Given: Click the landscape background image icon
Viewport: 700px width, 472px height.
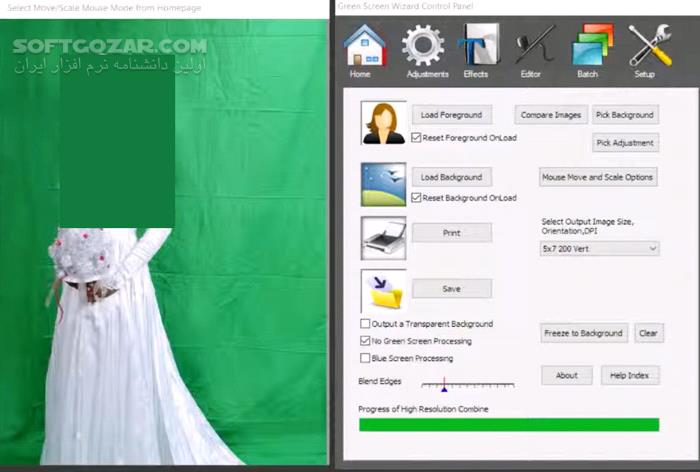Looking at the screenshot, I should pyautogui.click(x=383, y=184).
